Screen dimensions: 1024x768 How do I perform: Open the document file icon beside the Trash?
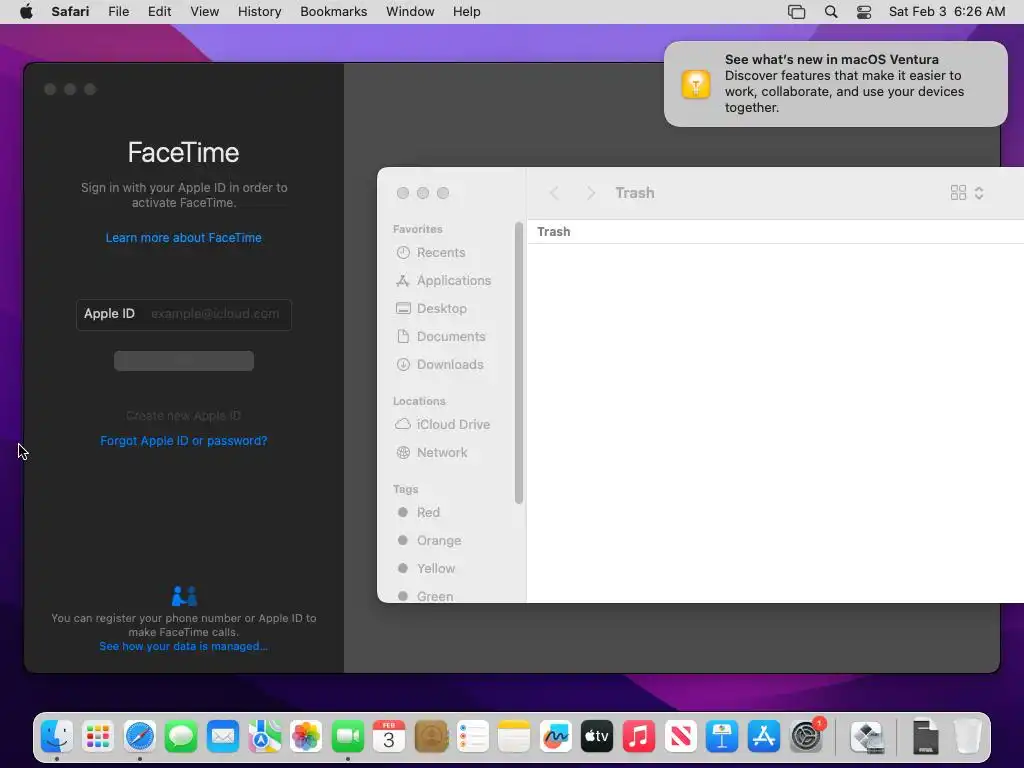925,737
